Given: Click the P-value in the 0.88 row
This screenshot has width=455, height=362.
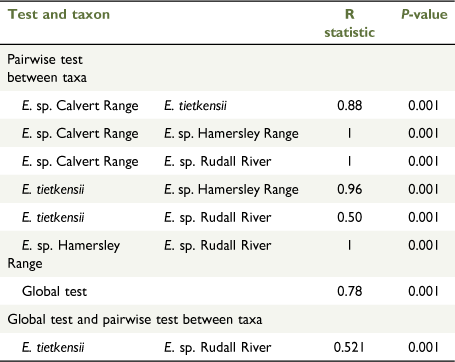Looking at the screenshot, I should [x=423, y=105].
